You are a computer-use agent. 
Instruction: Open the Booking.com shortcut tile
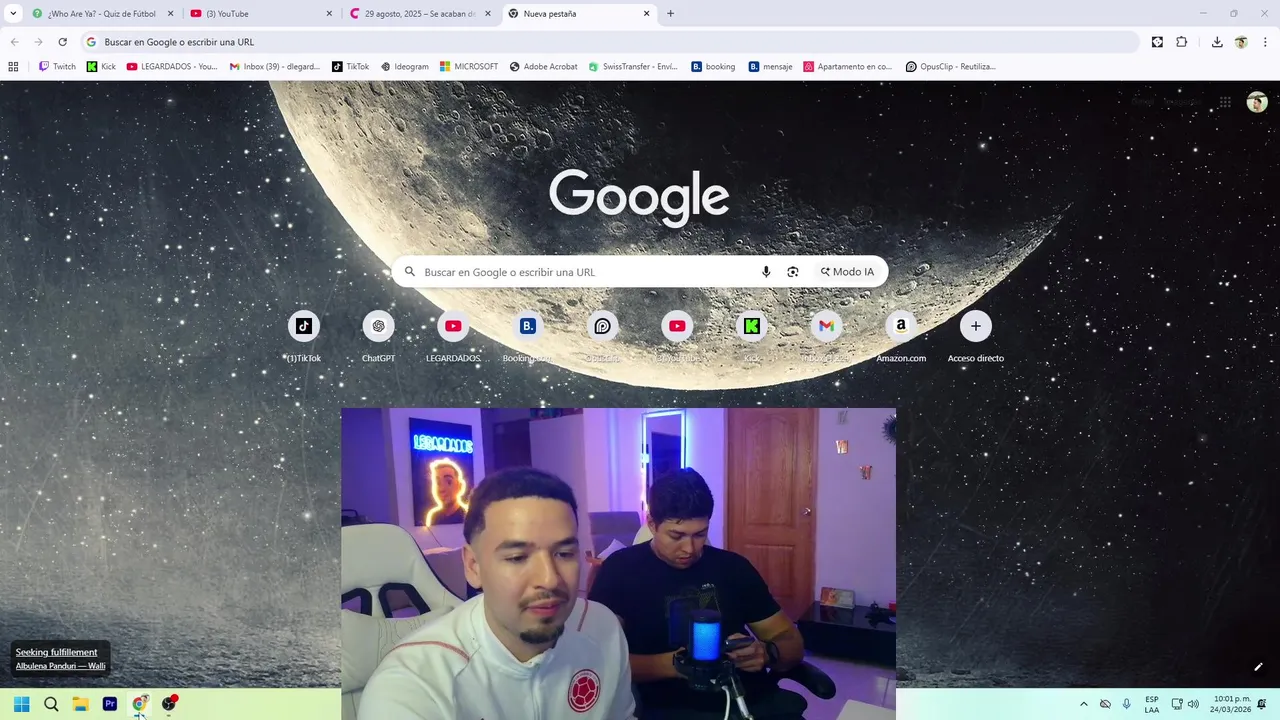(528, 338)
